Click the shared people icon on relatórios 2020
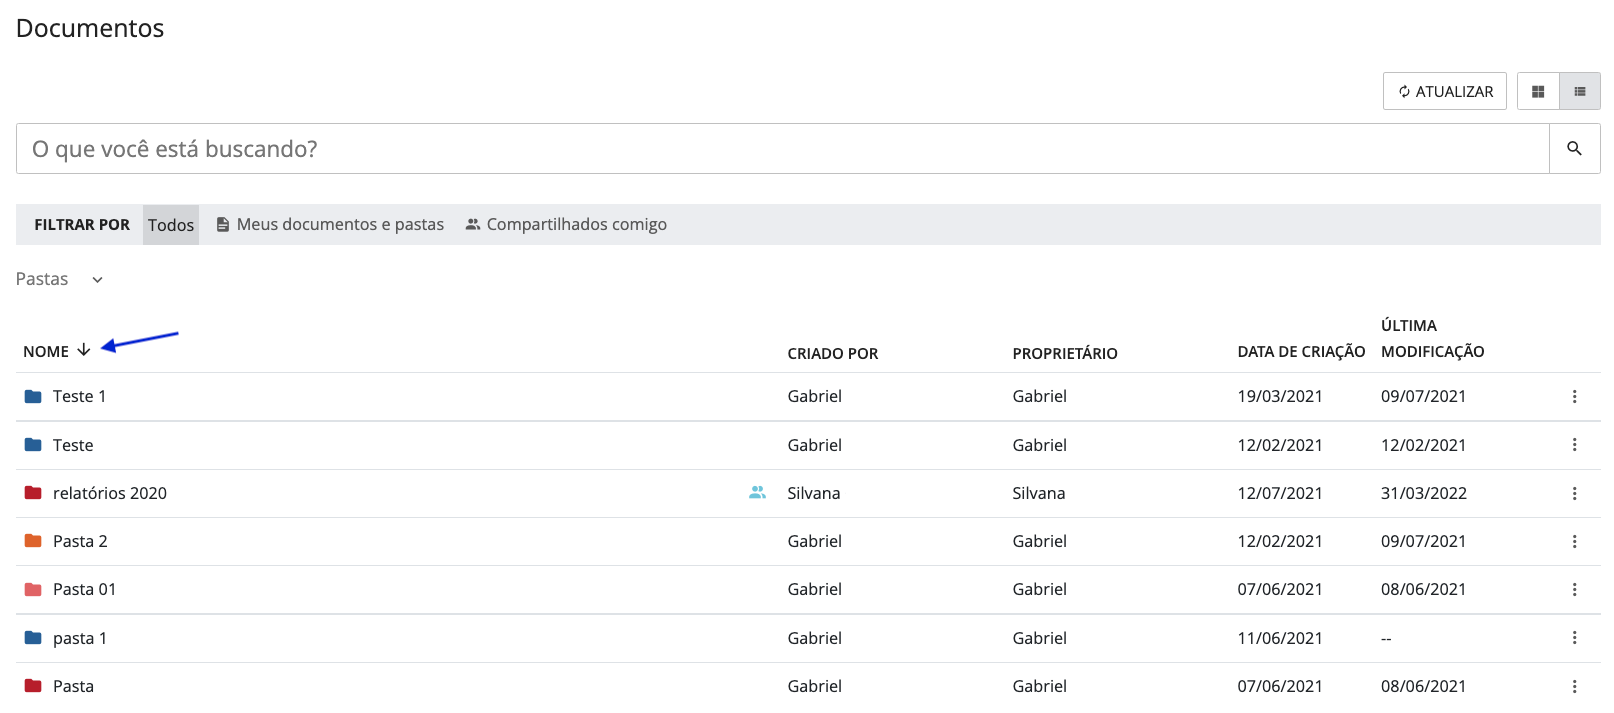 [x=757, y=493]
